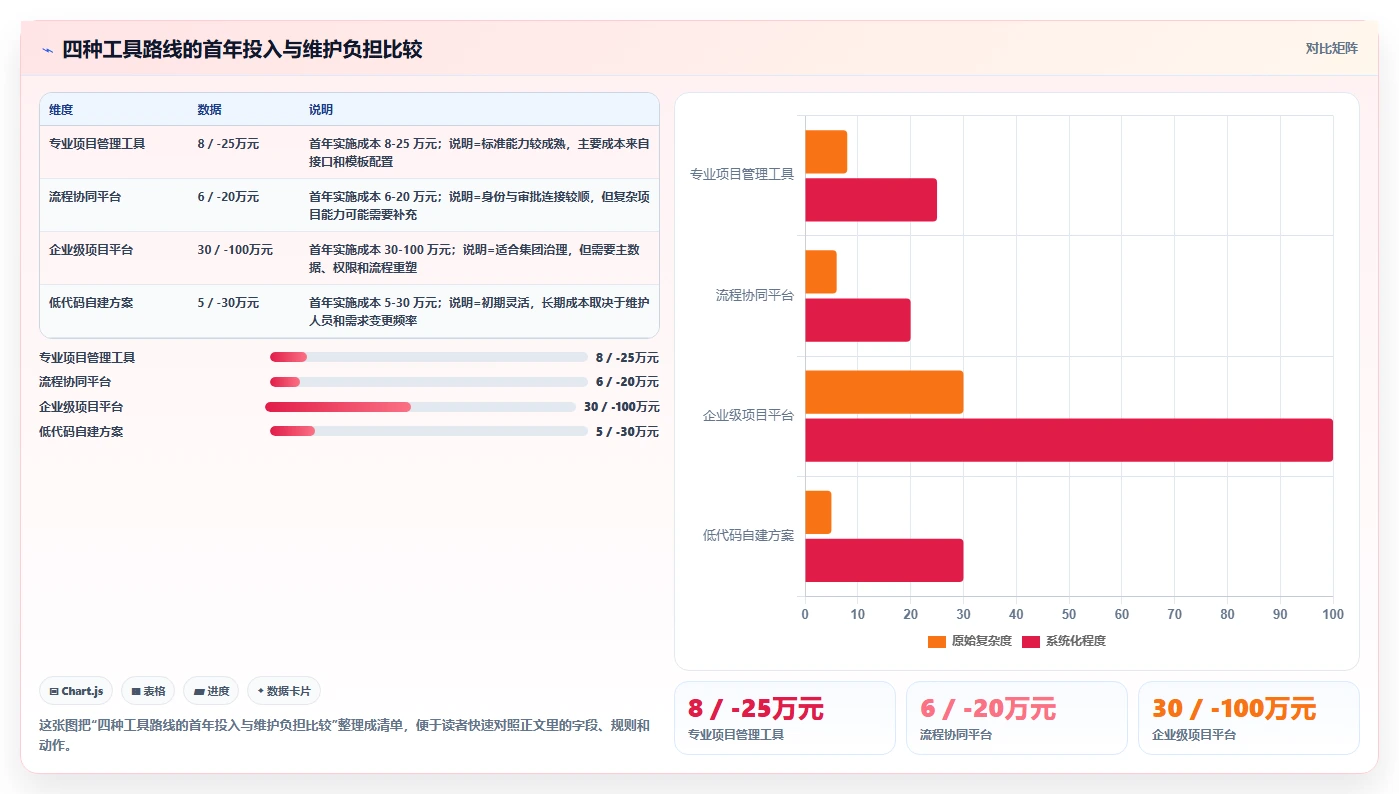
Task: Click the 低代码自建方案 chart axis label
Action: pyautogui.click(x=748, y=536)
